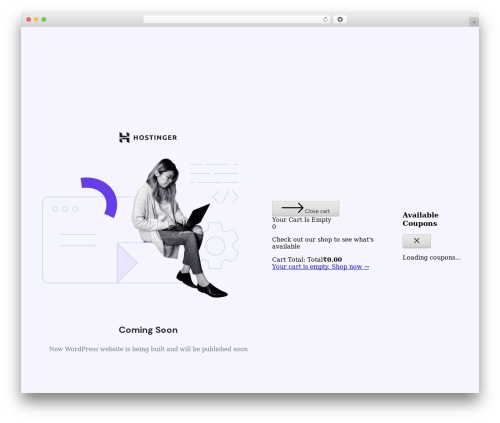Click the red close window button

pos(29,19)
